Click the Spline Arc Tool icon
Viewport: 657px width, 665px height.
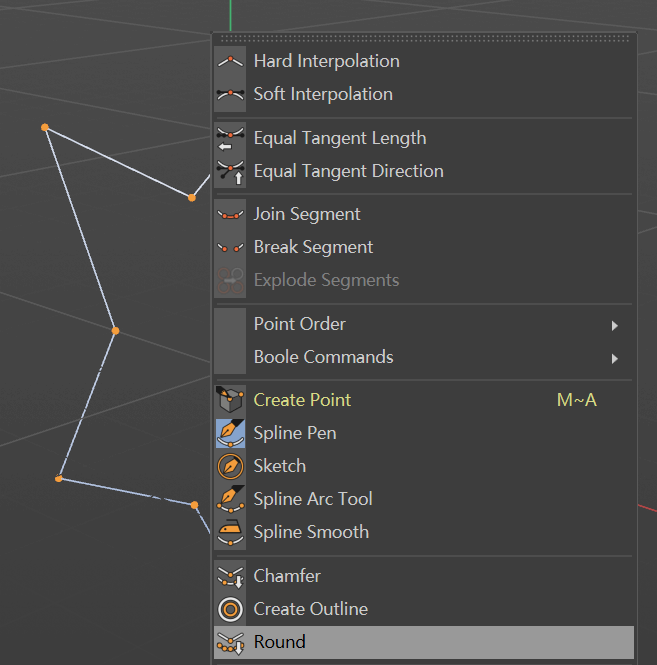click(230, 499)
